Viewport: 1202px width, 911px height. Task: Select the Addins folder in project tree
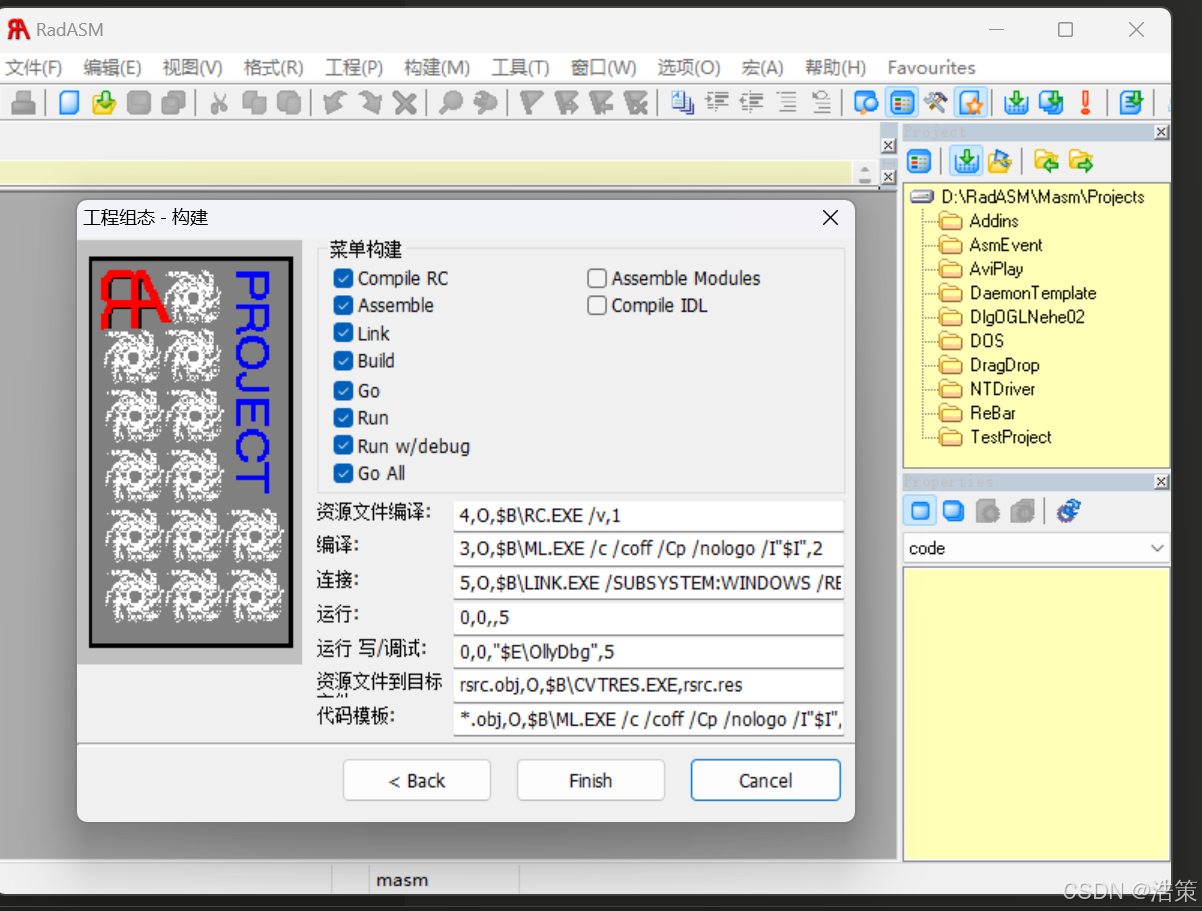(994, 221)
